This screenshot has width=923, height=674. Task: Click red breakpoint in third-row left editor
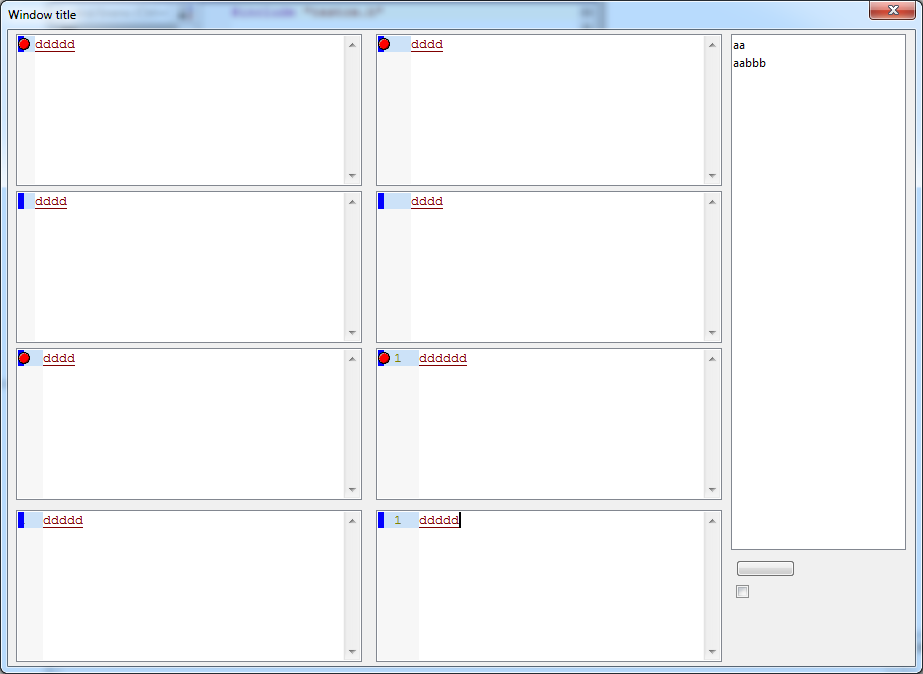pyautogui.click(x=24, y=358)
